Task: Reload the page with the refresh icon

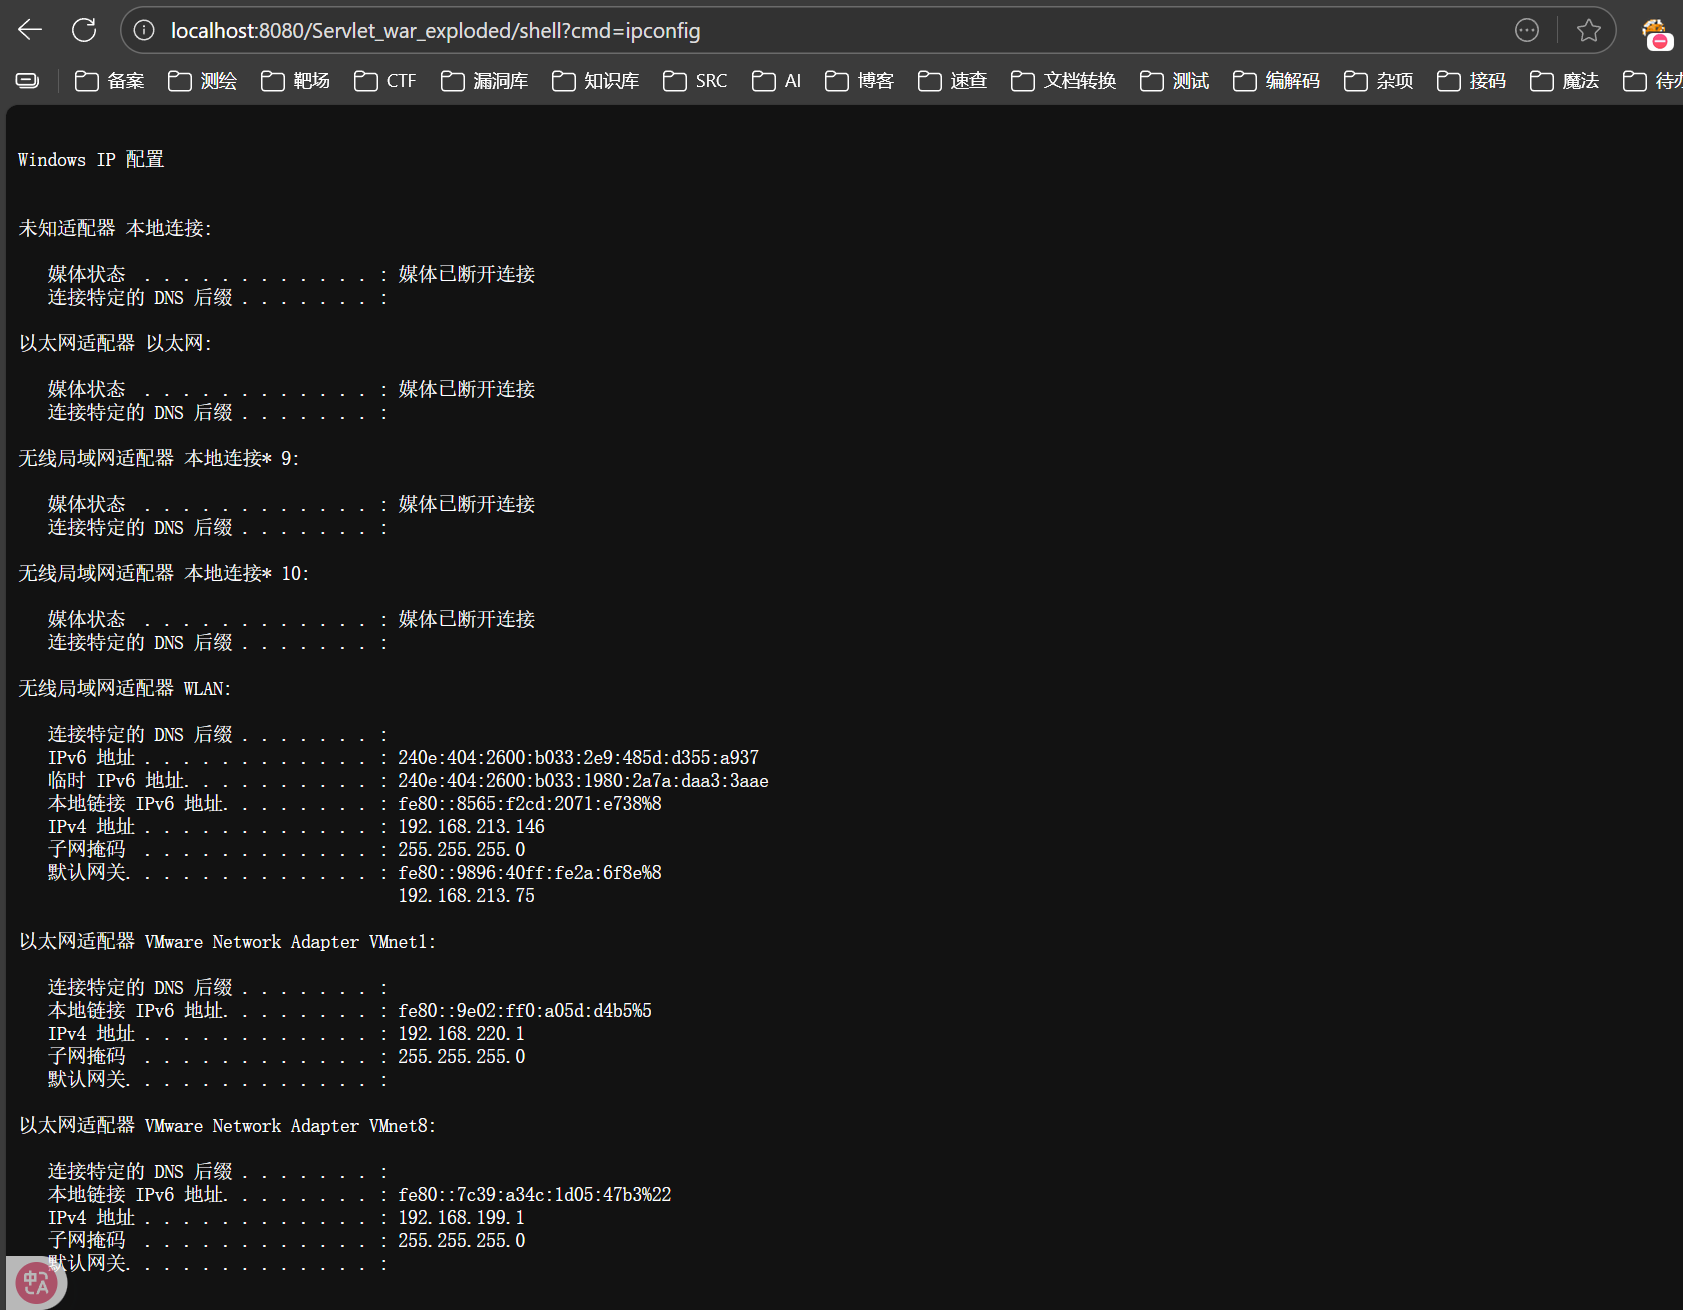Action: coord(84,30)
